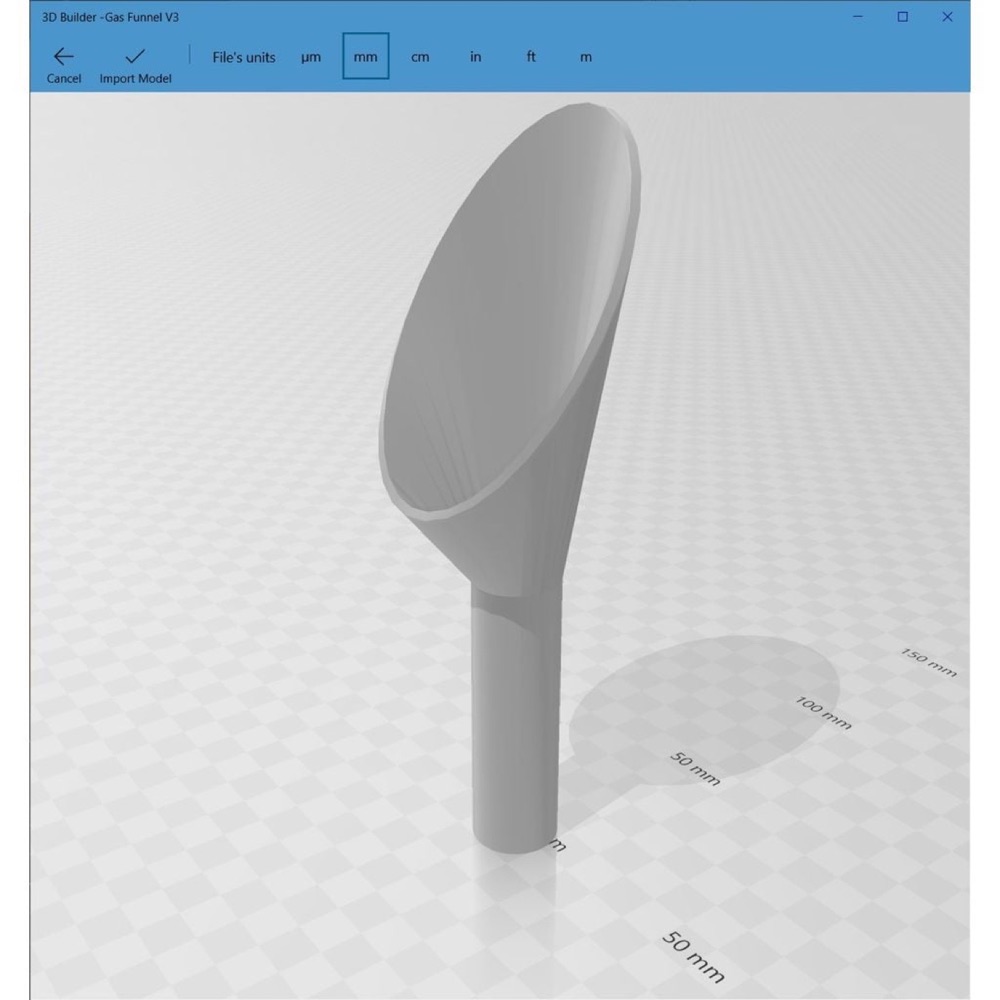The width and height of the screenshot is (1000, 1000).
Task: Click the Import Model checkmark icon
Action: (135, 56)
